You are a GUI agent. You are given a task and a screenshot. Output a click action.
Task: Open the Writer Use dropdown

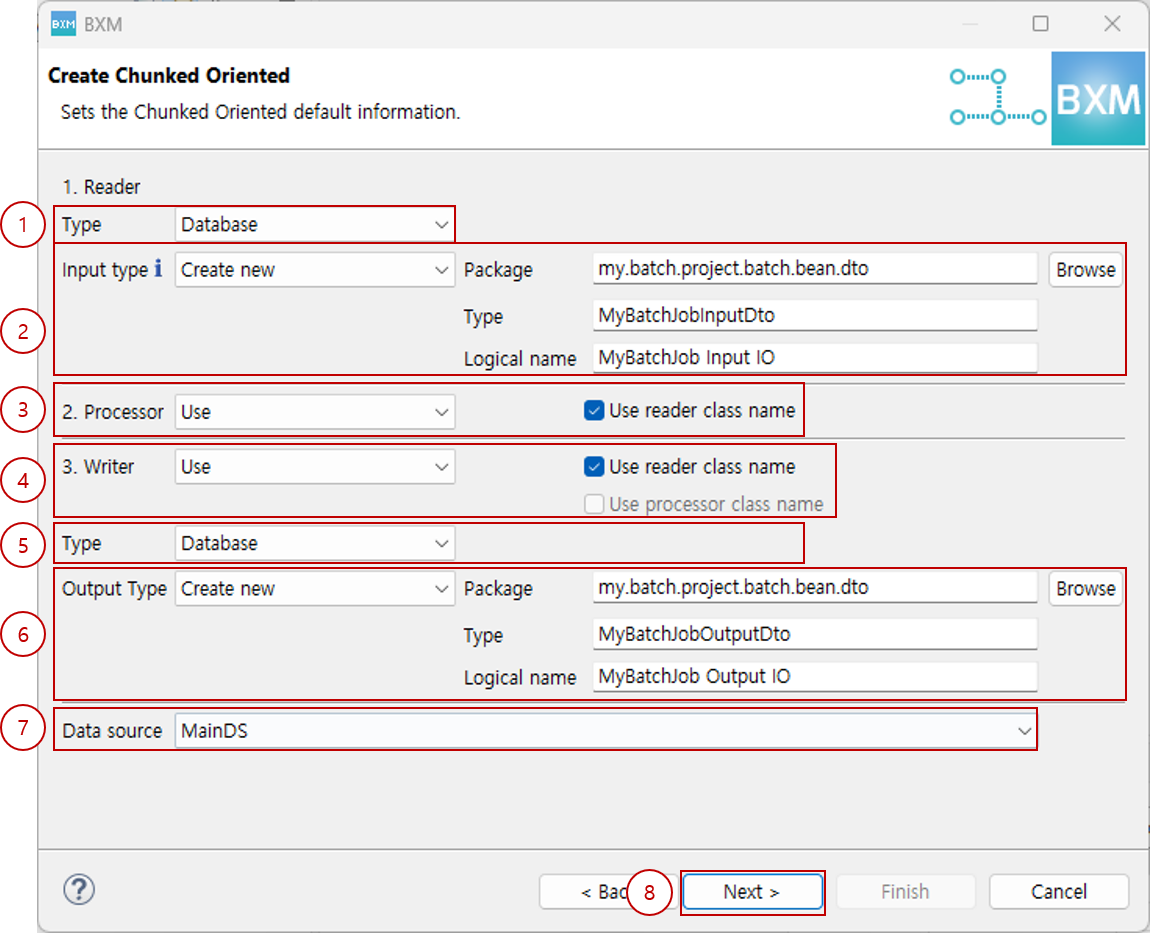point(315,466)
